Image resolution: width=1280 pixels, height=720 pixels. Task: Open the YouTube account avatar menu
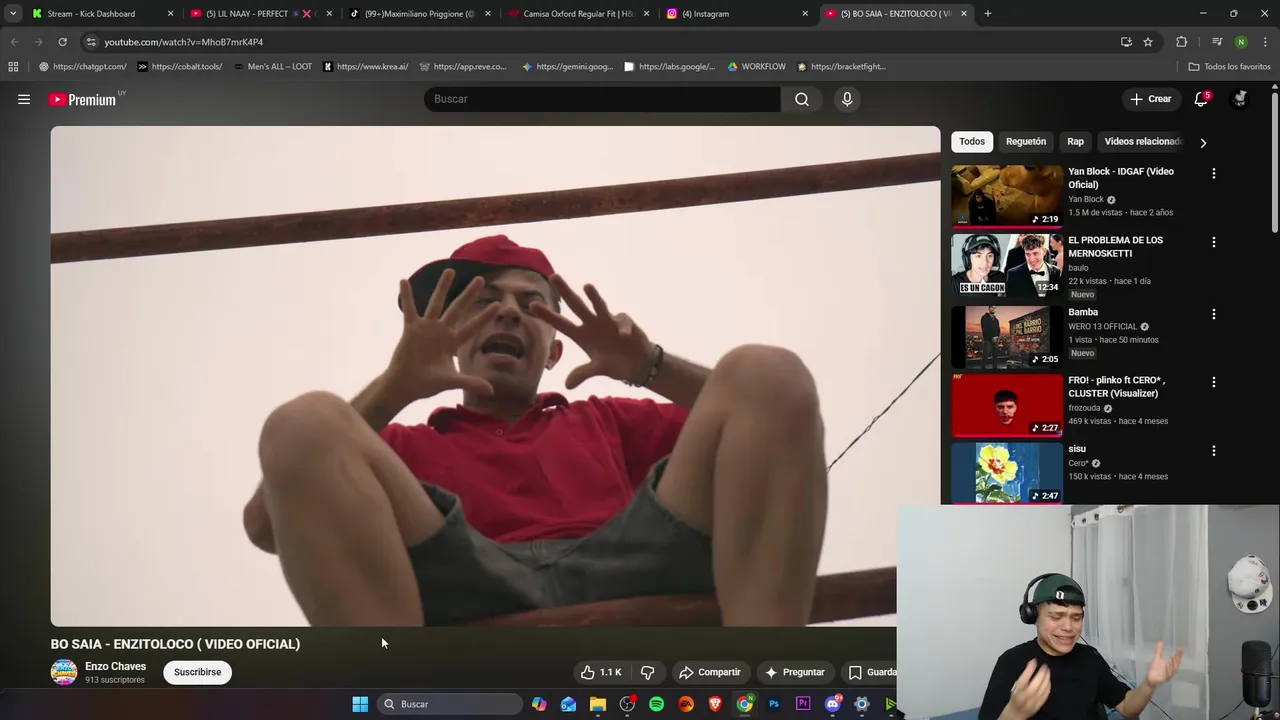(x=1240, y=99)
